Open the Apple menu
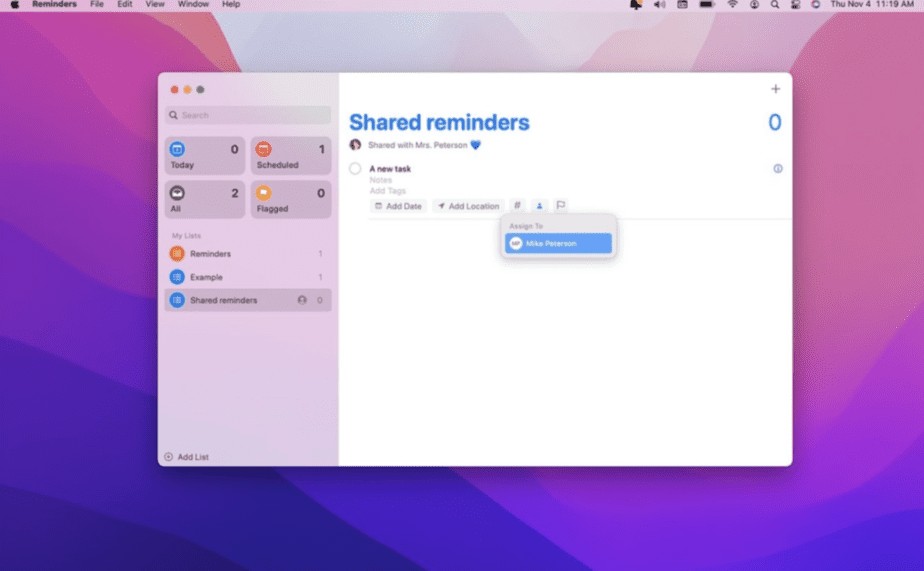Viewport: 924px width, 571px height. click(15, 4)
